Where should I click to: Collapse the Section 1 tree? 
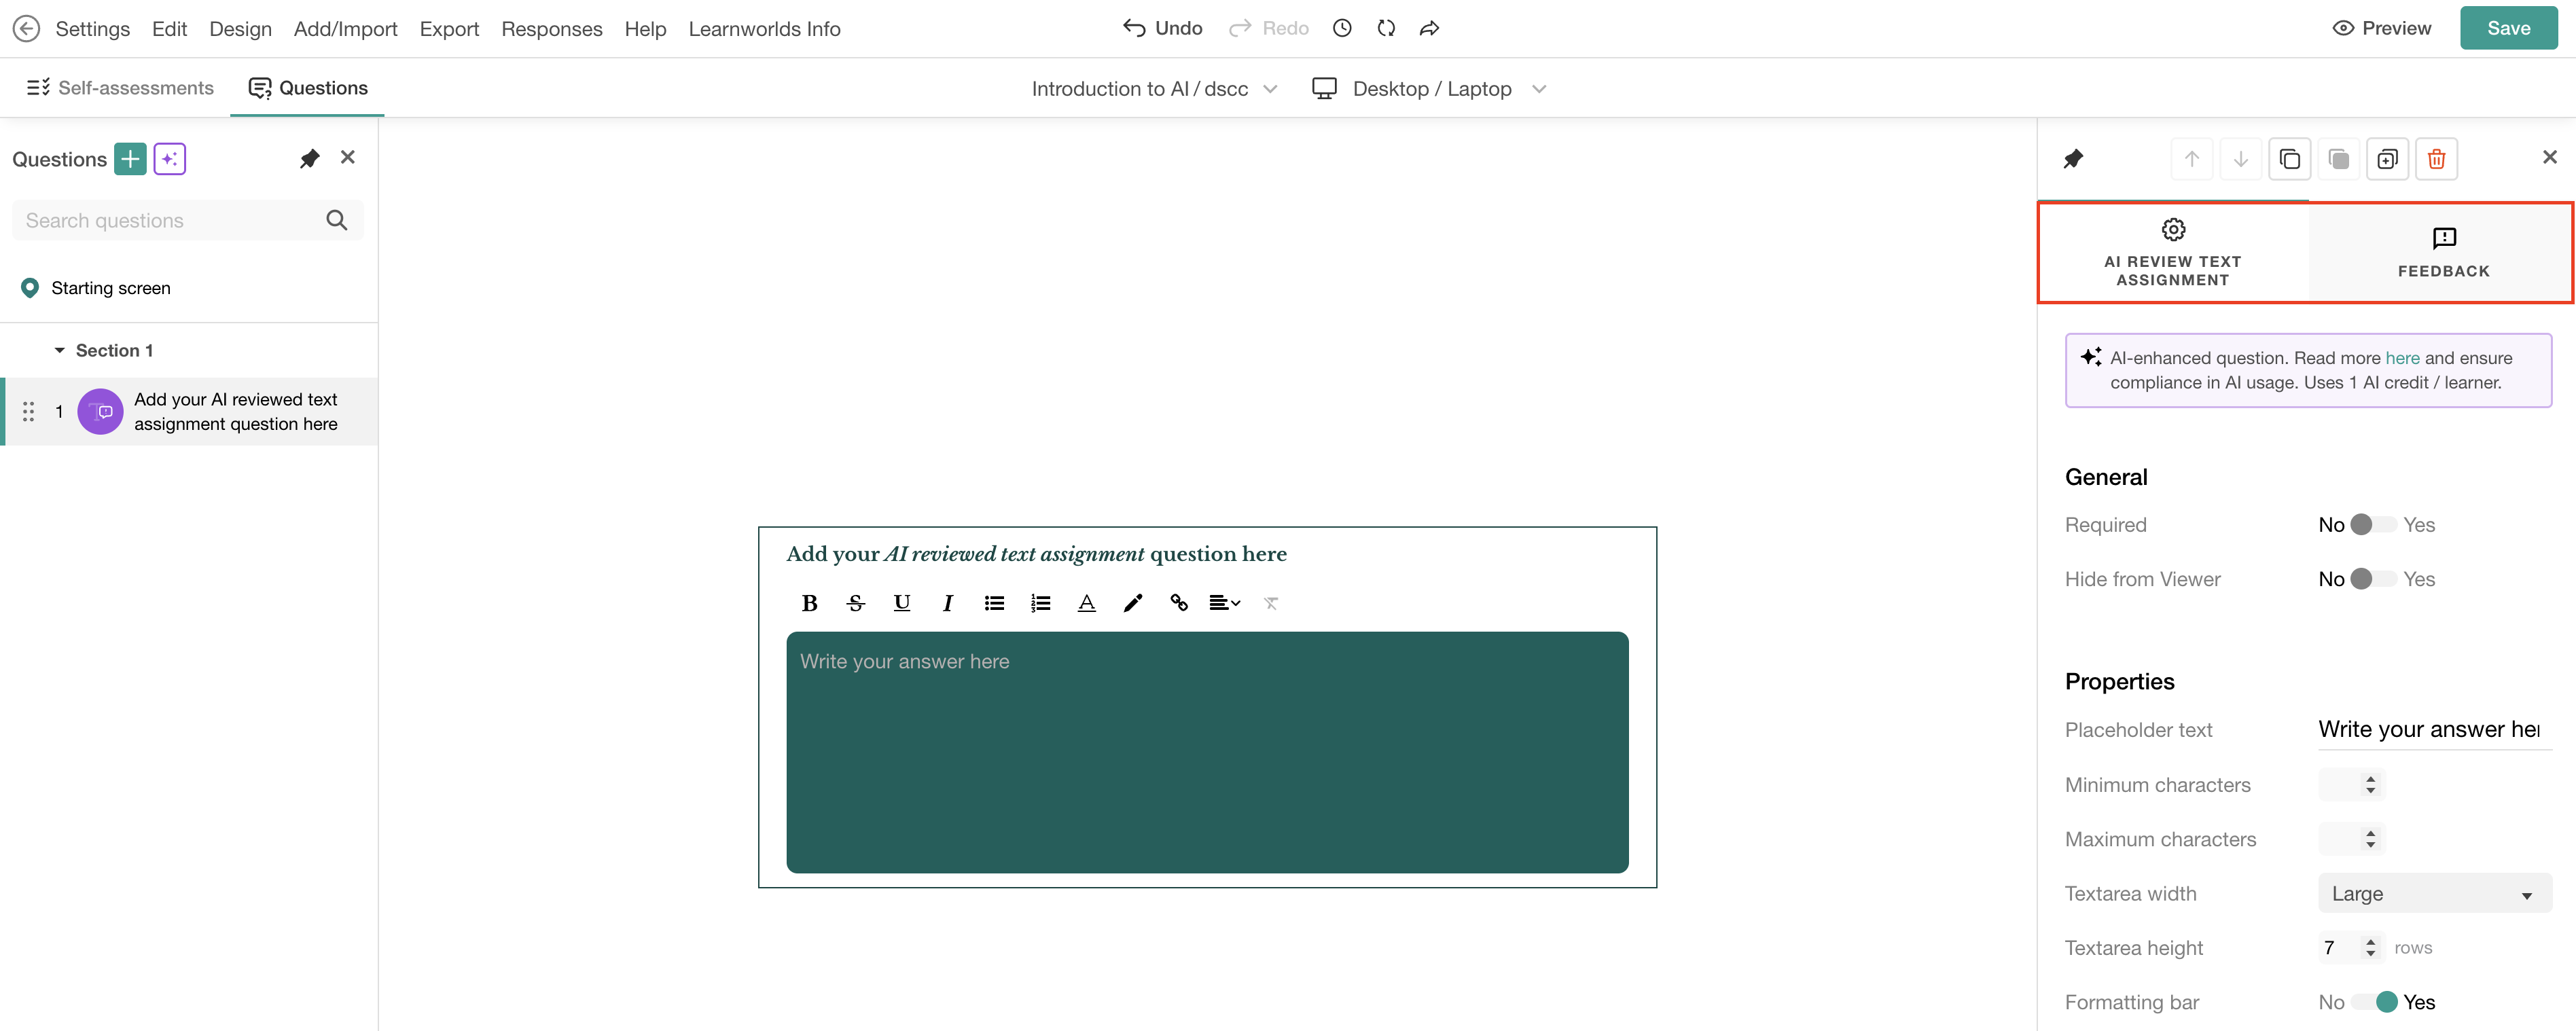coord(59,351)
